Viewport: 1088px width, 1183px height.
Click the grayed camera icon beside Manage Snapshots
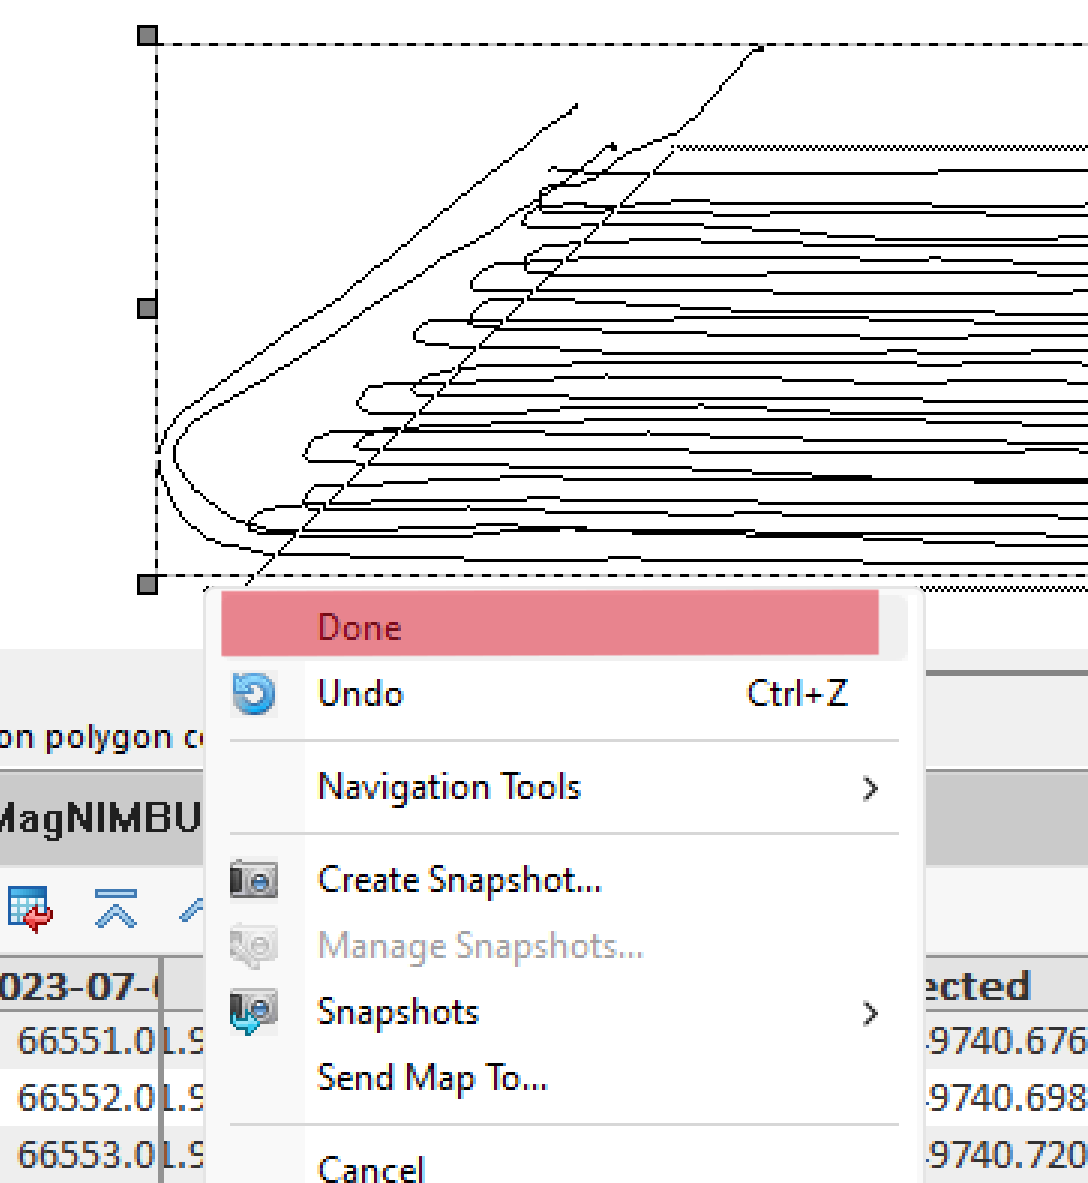coord(252,946)
